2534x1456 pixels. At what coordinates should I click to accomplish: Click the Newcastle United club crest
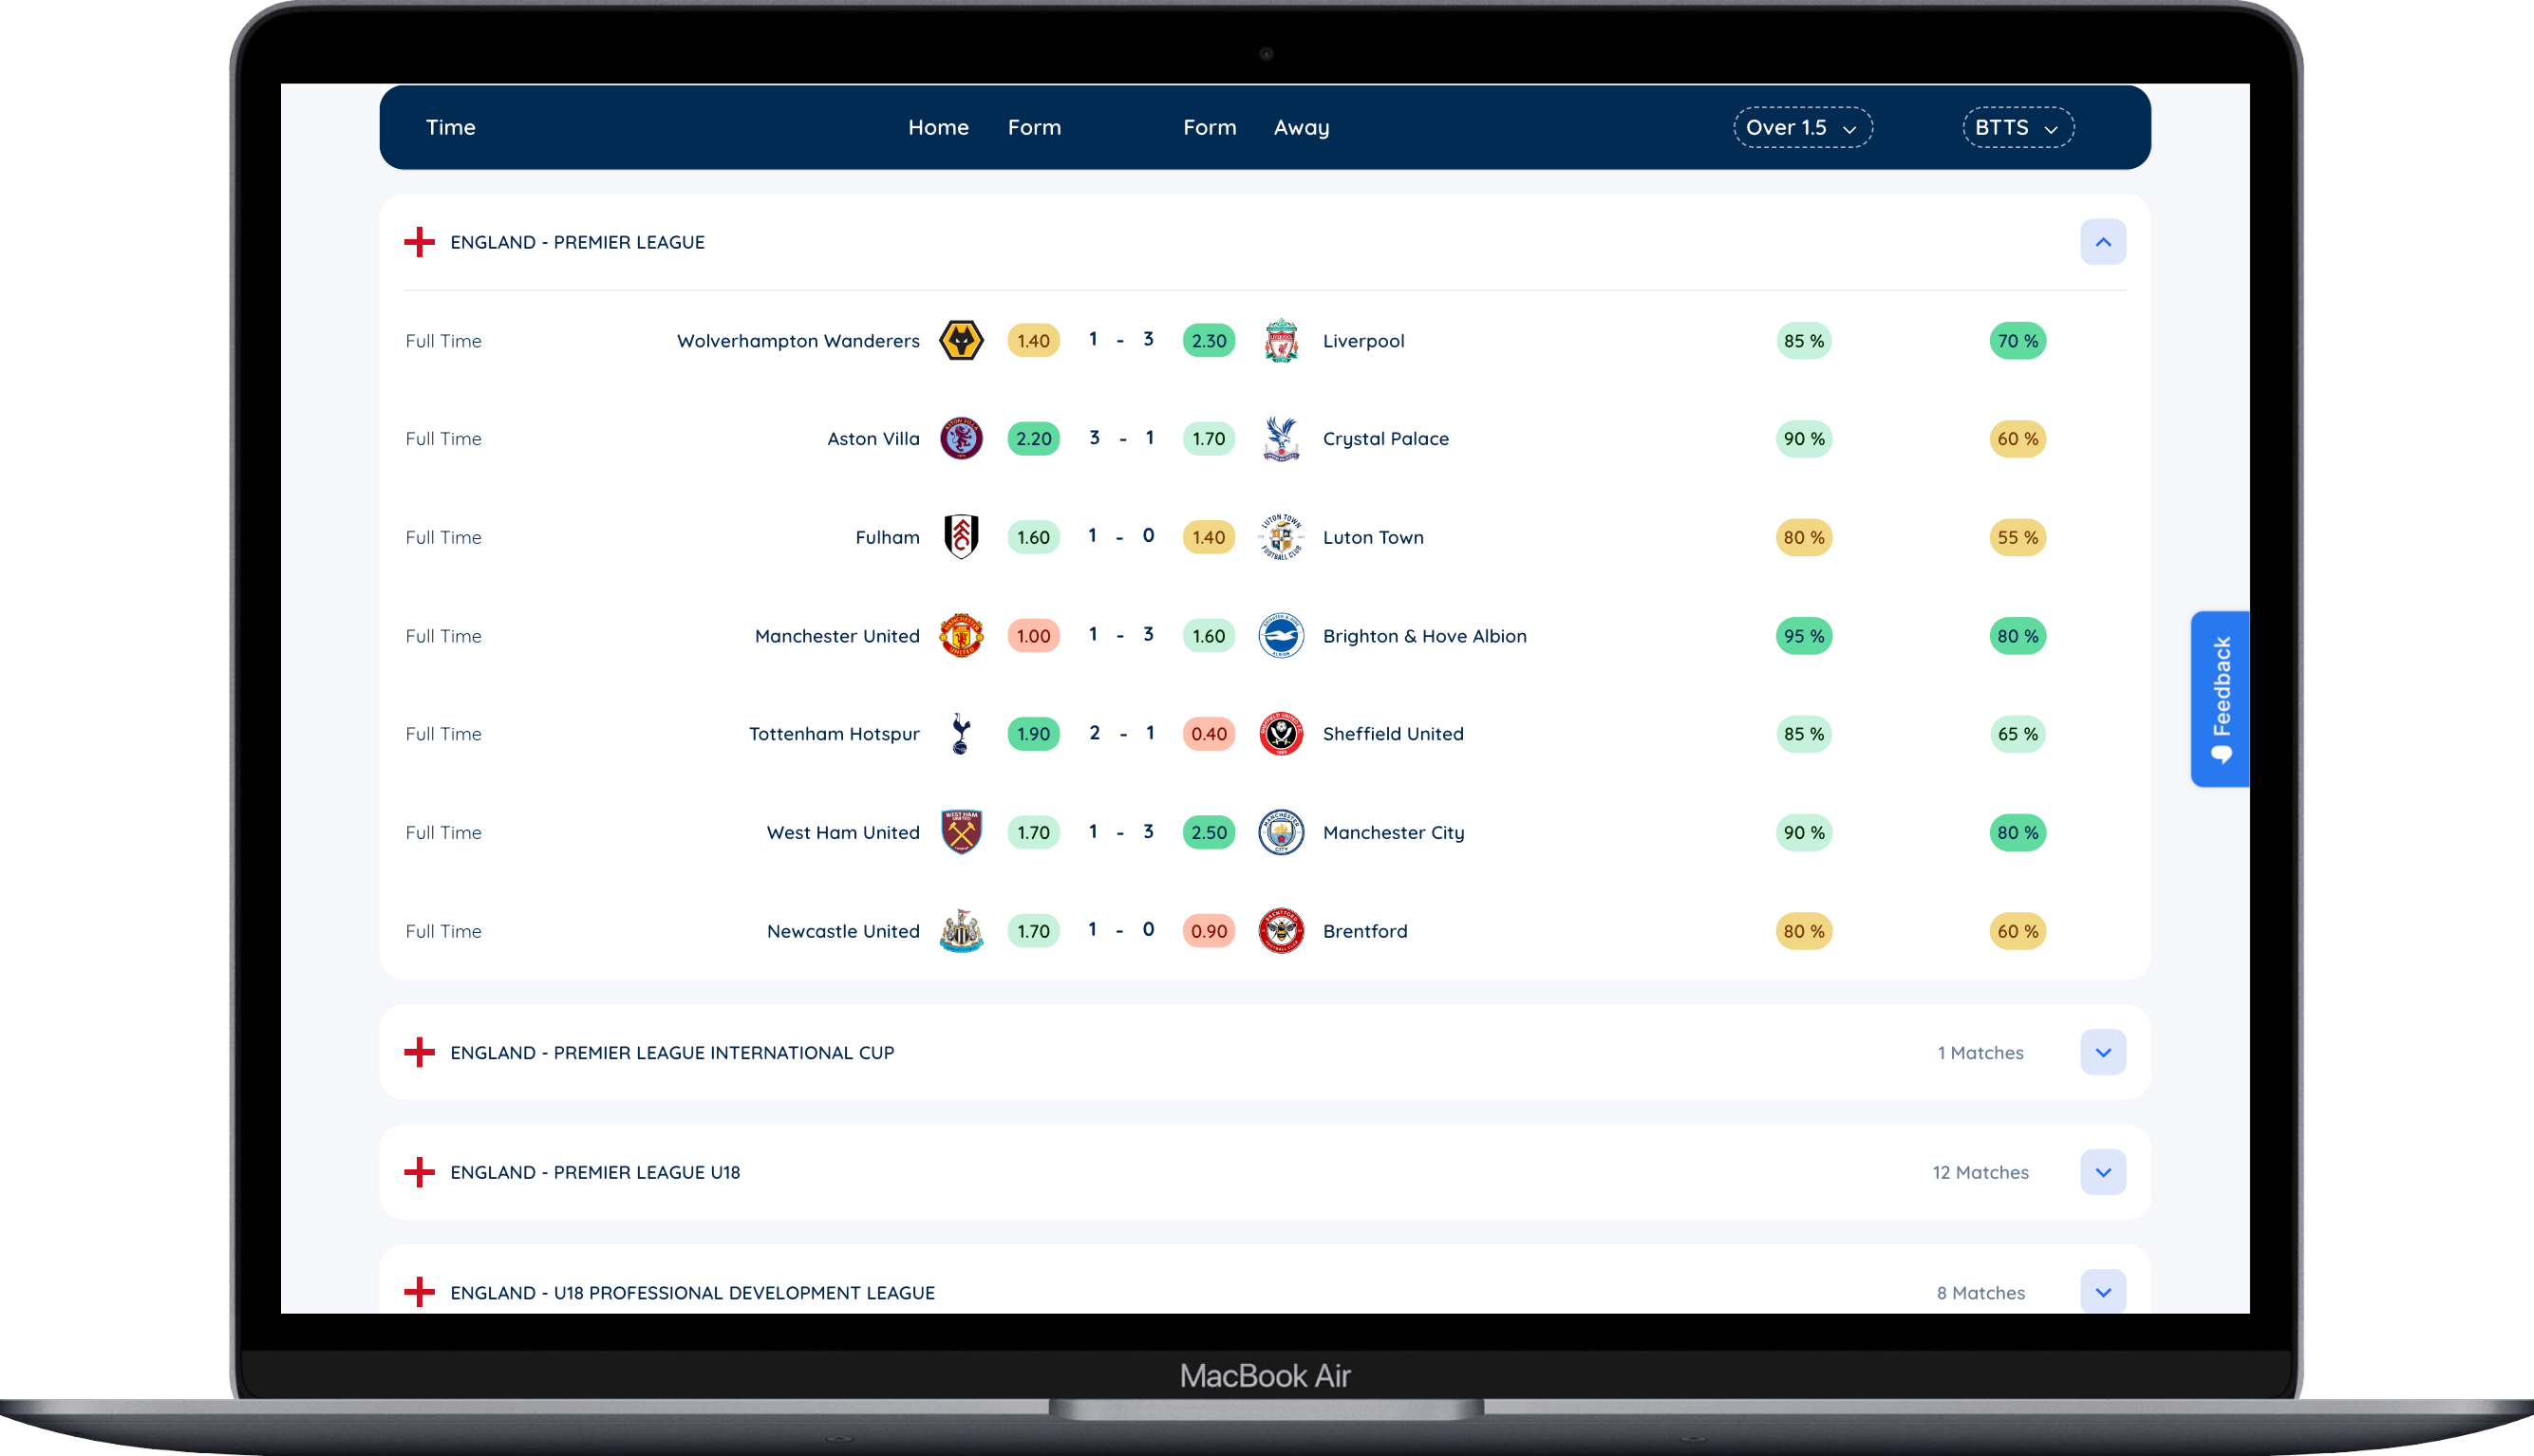[961, 931]
